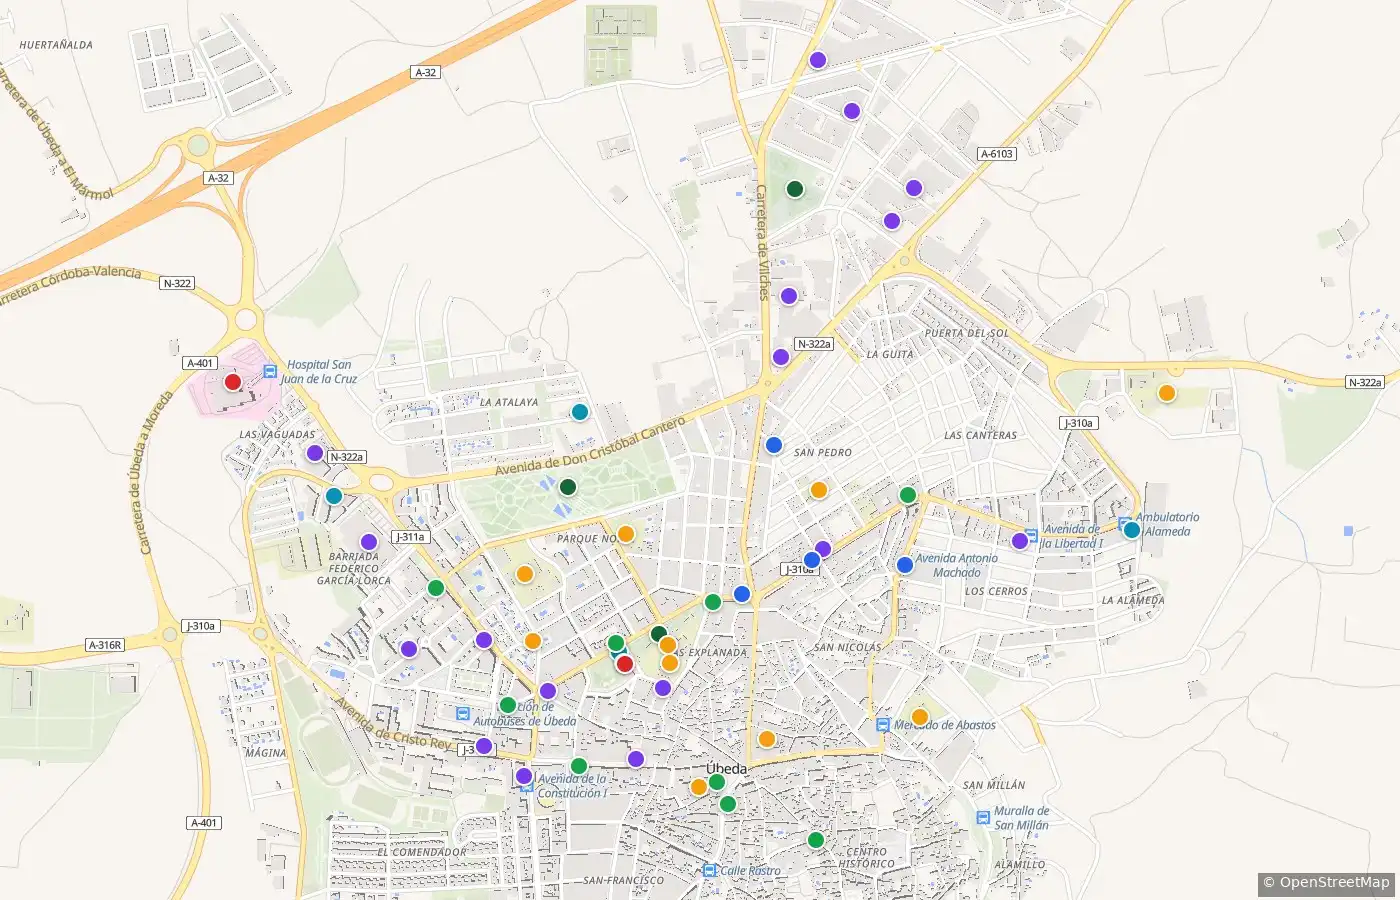Select the blue marker above San Pedro label
The height and width of the screenshot is (900, 1400).
(773, 445)
